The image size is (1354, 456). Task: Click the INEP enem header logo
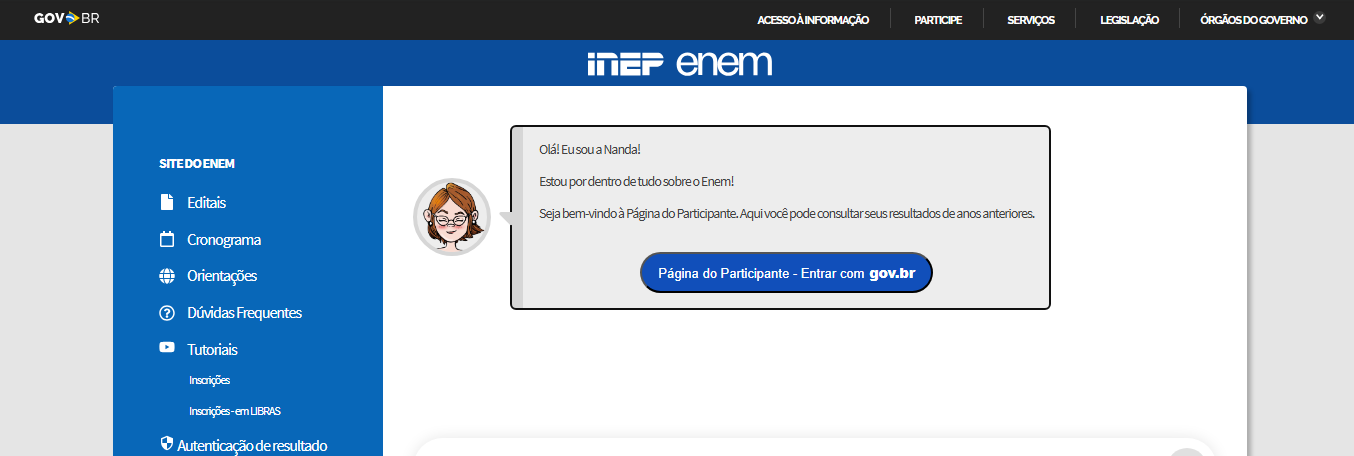[x=679, y=64]
